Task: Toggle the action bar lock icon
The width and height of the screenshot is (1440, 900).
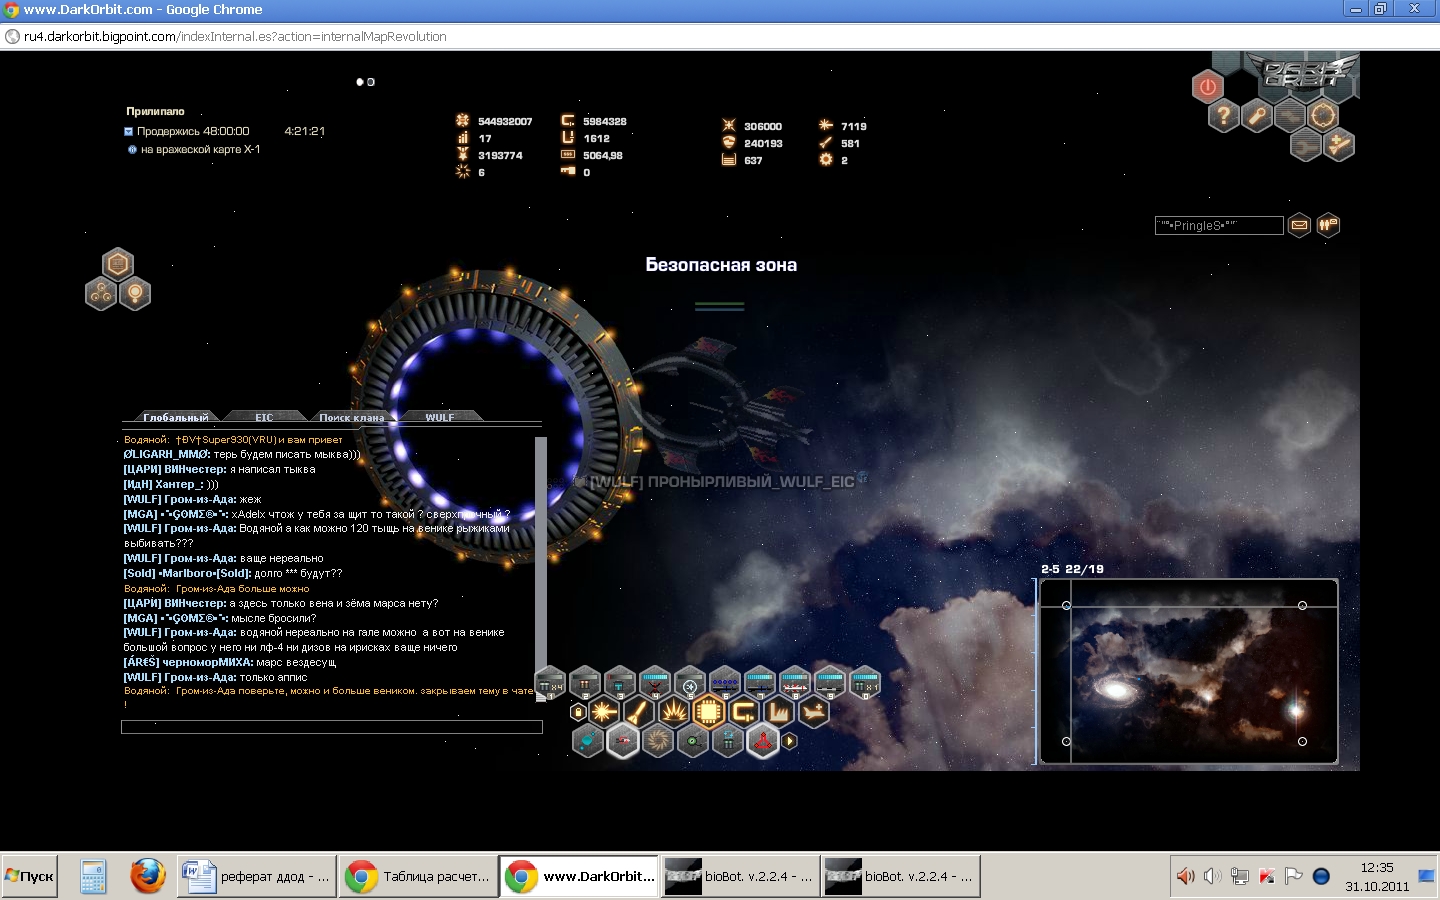Action: tap(578, 712)
